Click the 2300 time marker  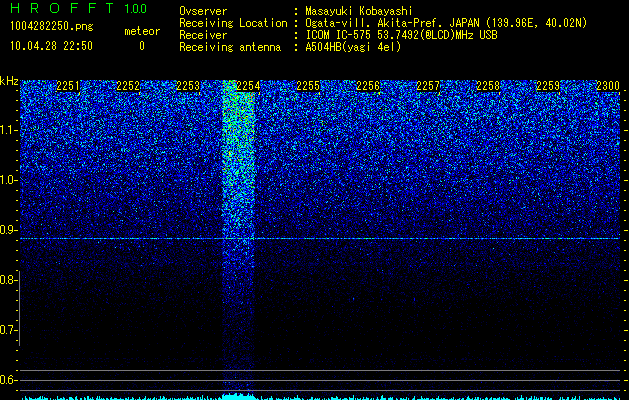(608, 86)
